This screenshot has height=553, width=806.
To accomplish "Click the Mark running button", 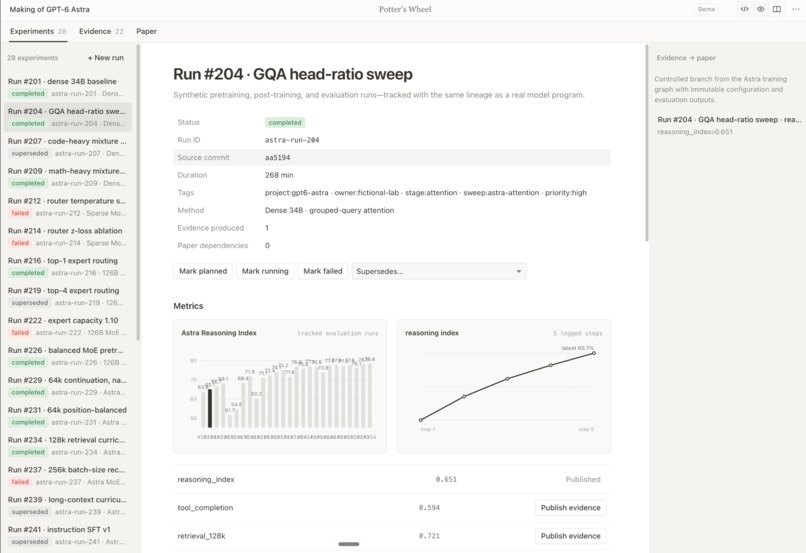I will 265,271.
